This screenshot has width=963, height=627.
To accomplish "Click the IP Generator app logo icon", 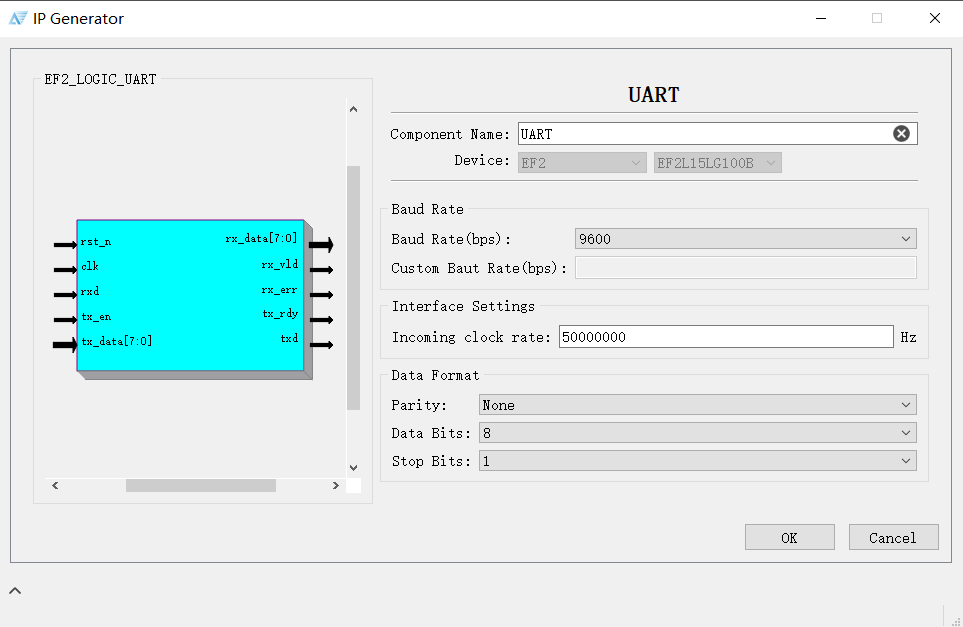I will 18,18.
